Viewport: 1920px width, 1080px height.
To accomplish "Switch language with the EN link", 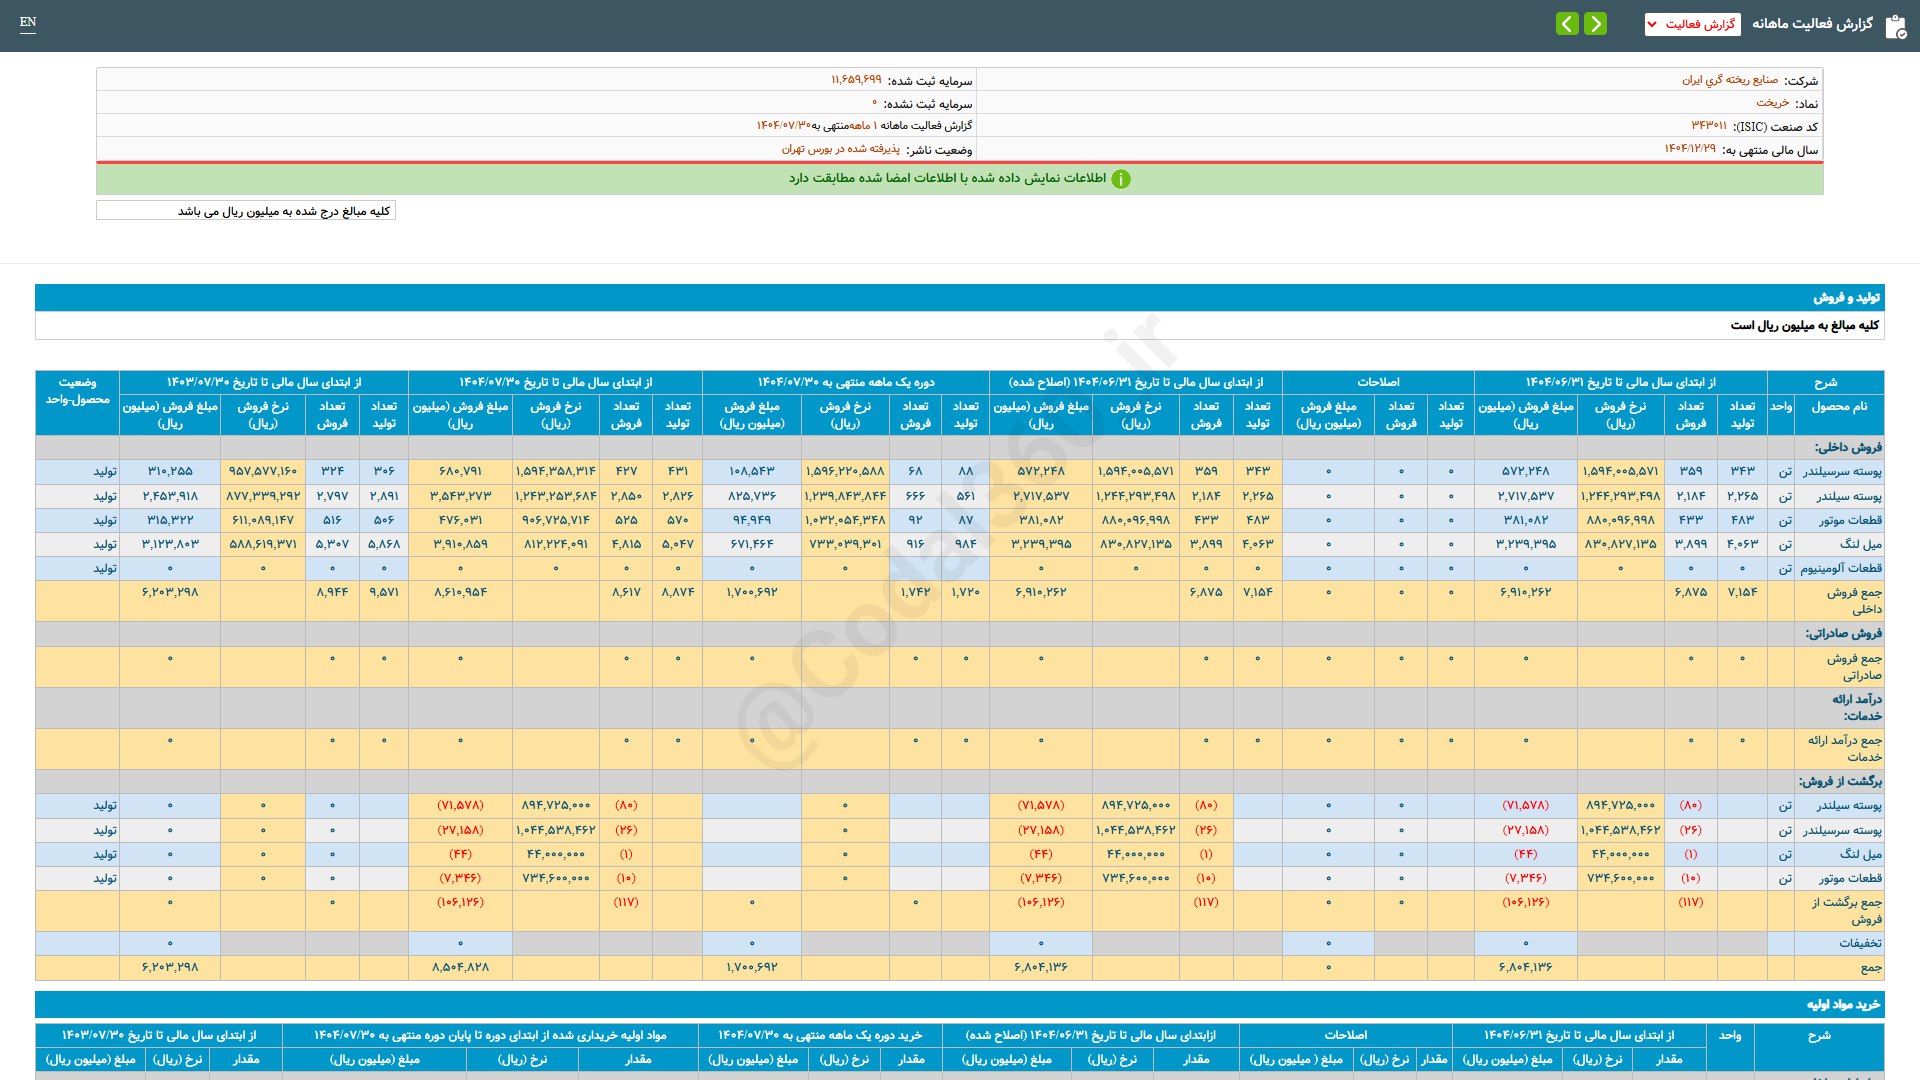I will (x=28, y=22).
